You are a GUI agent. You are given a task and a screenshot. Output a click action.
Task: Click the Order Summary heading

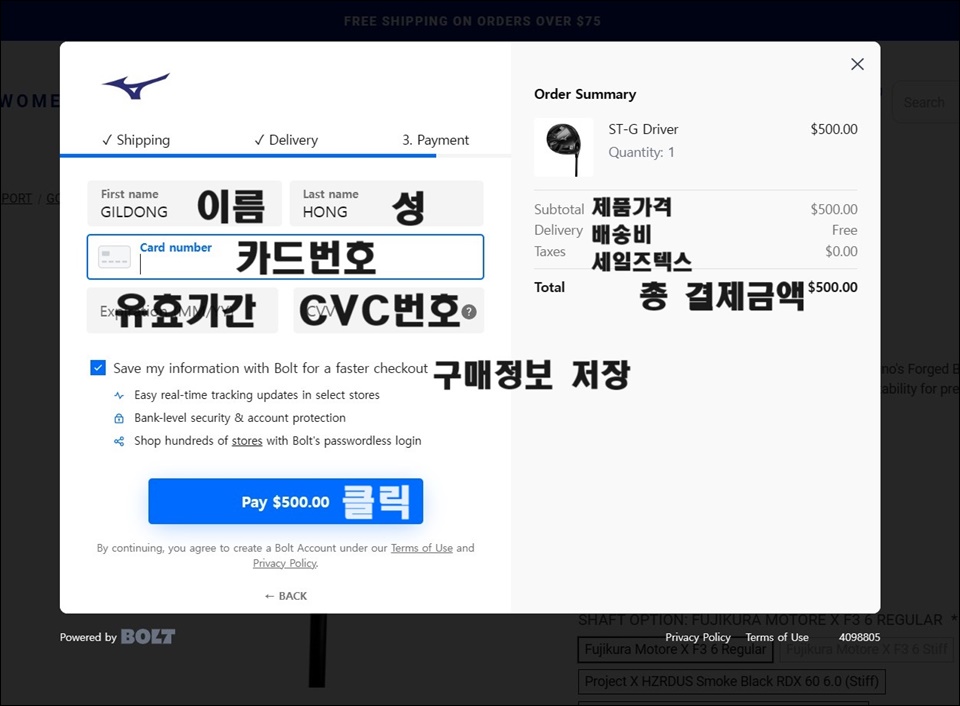585,94
